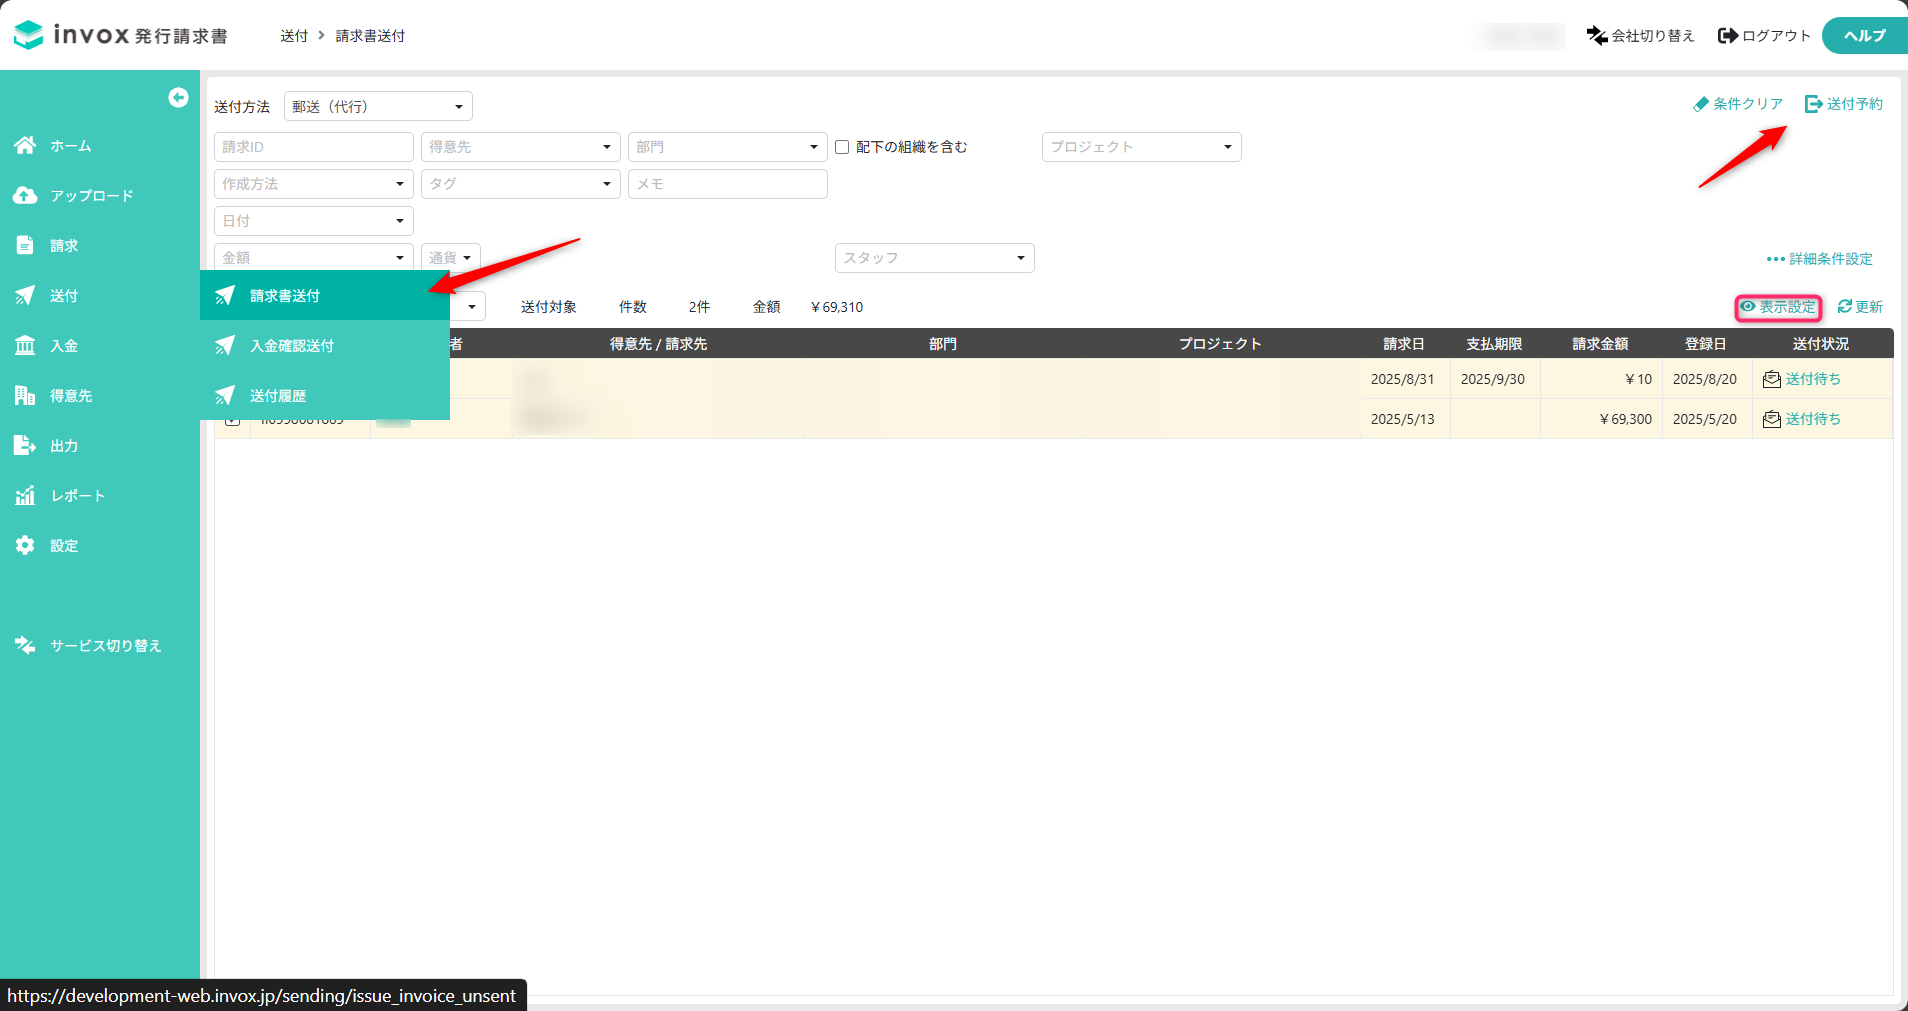Open 表示設定 display settings
This screenshot has width=1908, height=1011.
(1778, 307)
